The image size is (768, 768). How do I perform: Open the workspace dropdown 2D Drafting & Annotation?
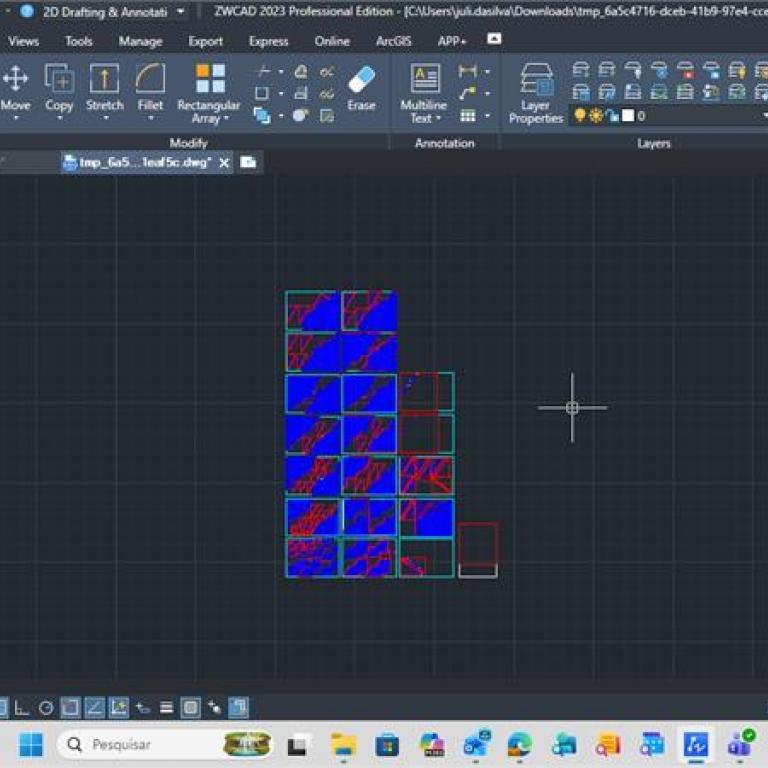pos(180,12)
